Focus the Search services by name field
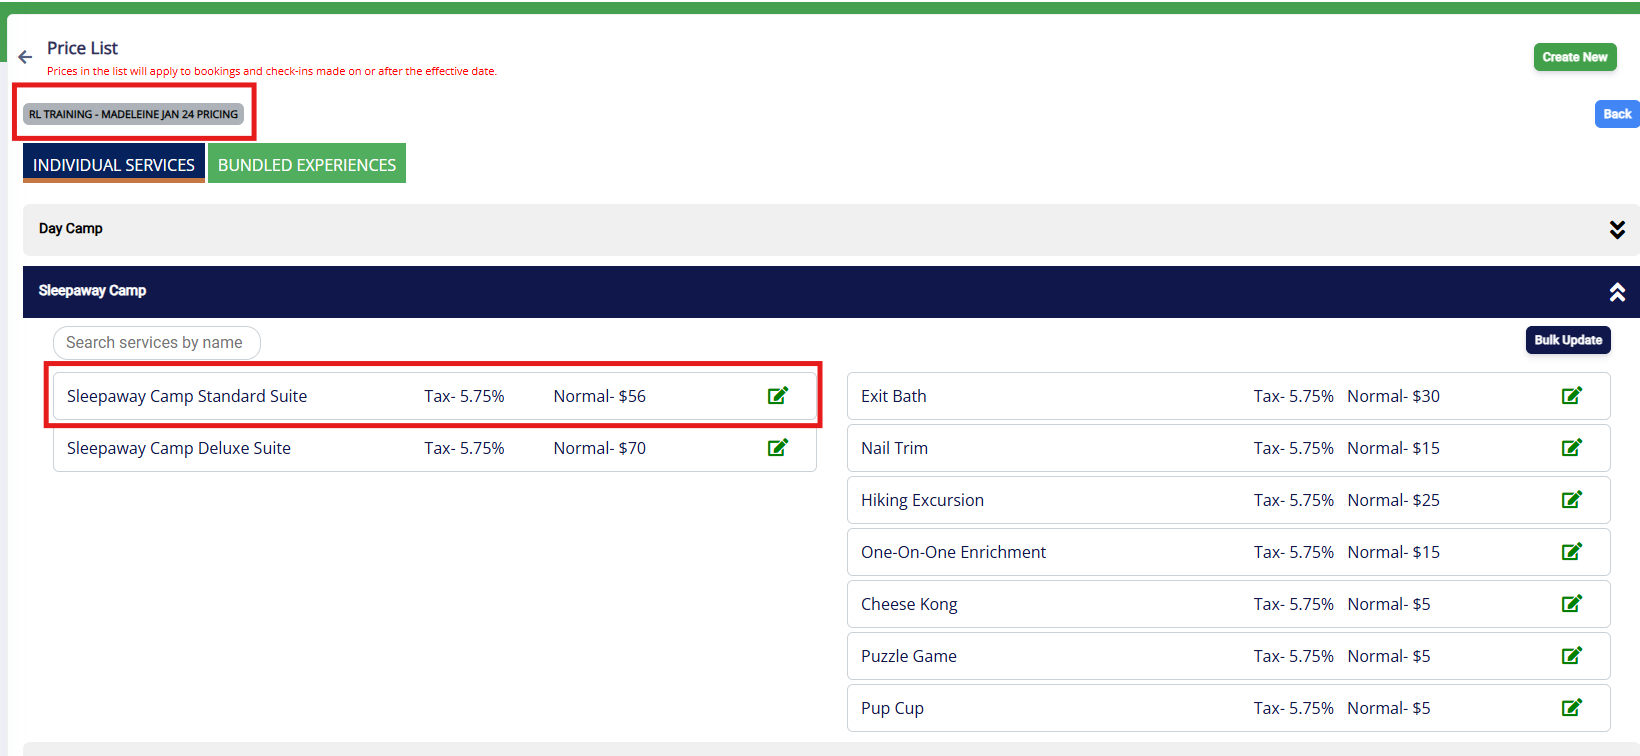Screen dimensions: 1640x756 (x=157, y=343)
